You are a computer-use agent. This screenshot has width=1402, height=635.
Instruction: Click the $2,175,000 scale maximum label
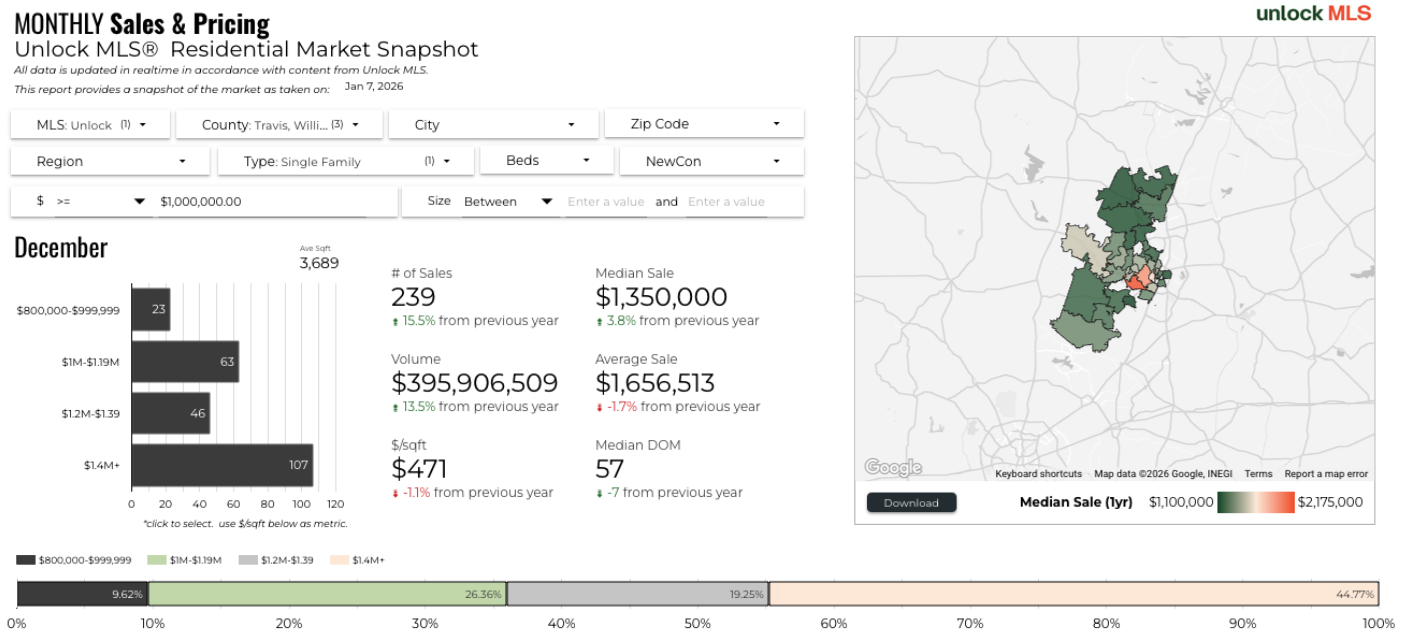click(1330, 502)
